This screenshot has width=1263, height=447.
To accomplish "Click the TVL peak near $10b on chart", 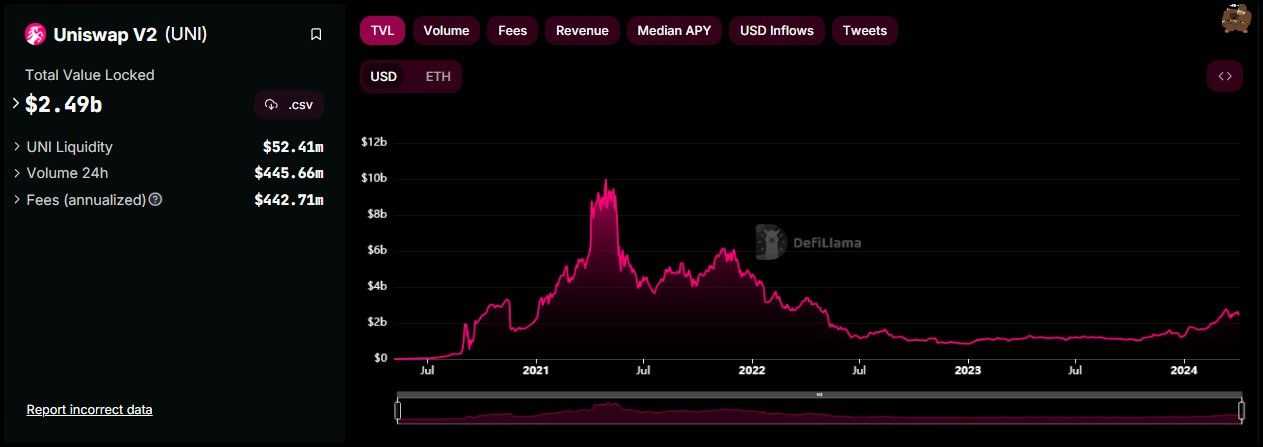I will click(605, 181).
